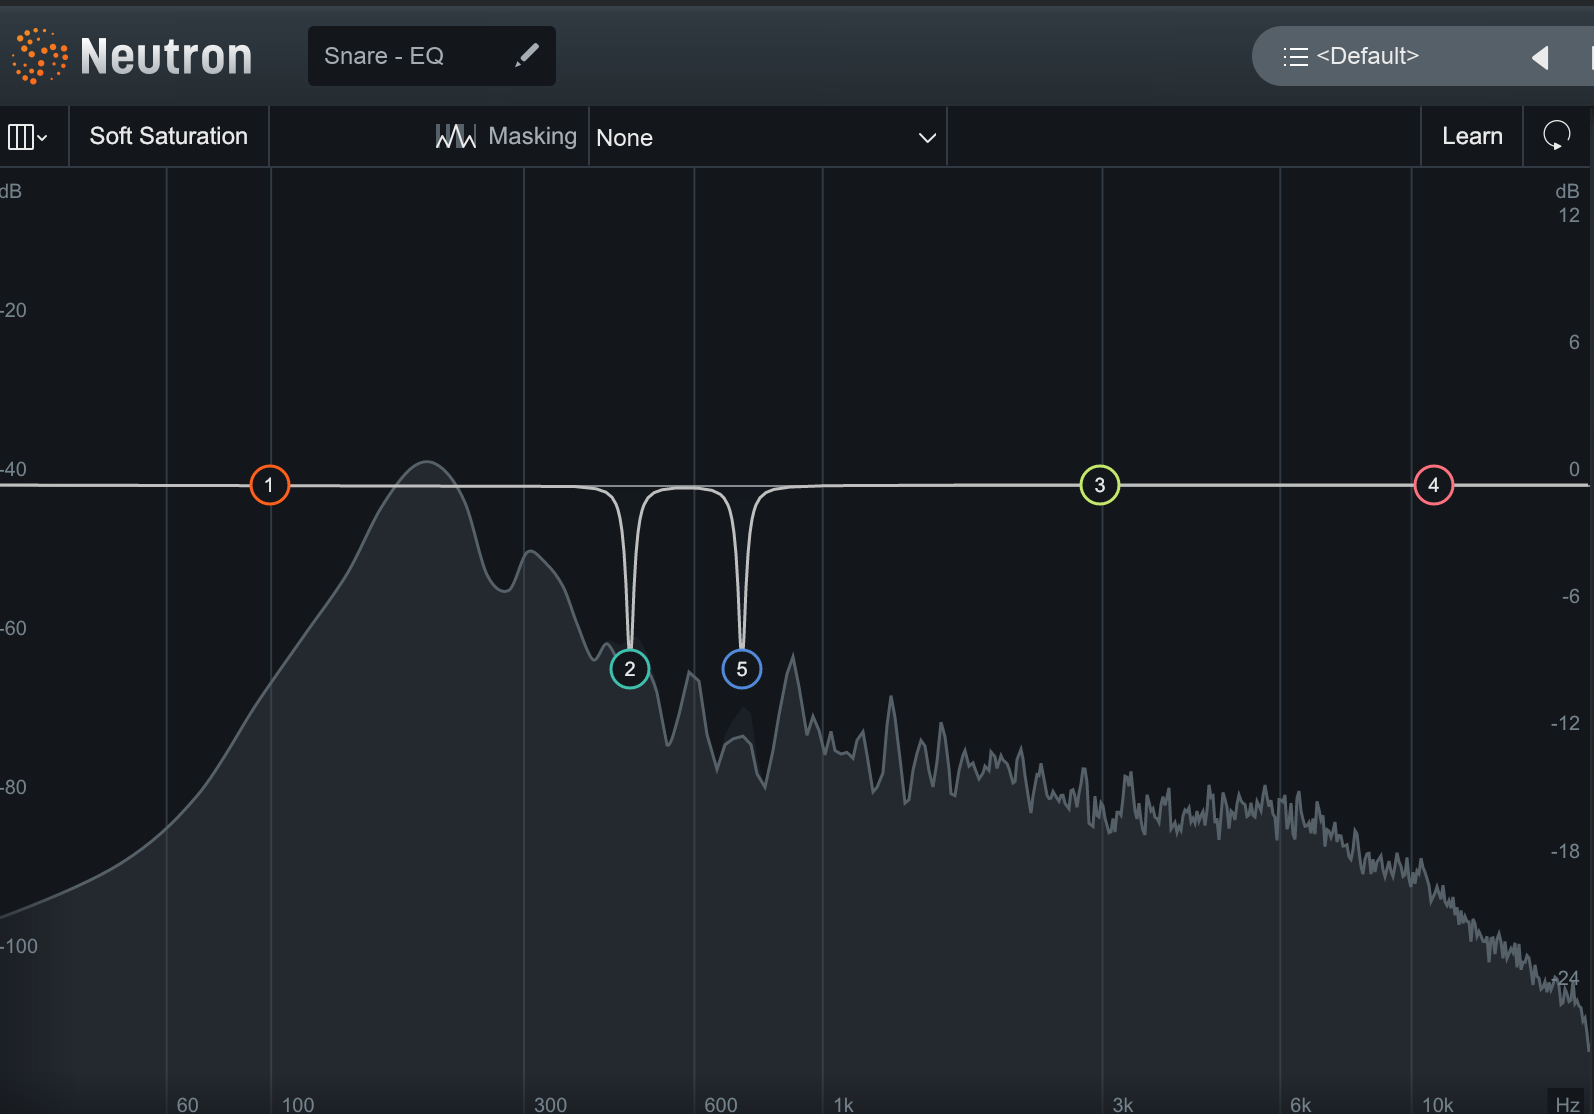
Task: Click the reset EQ circular arrow icon
Action: click(x=1557, y=135)
